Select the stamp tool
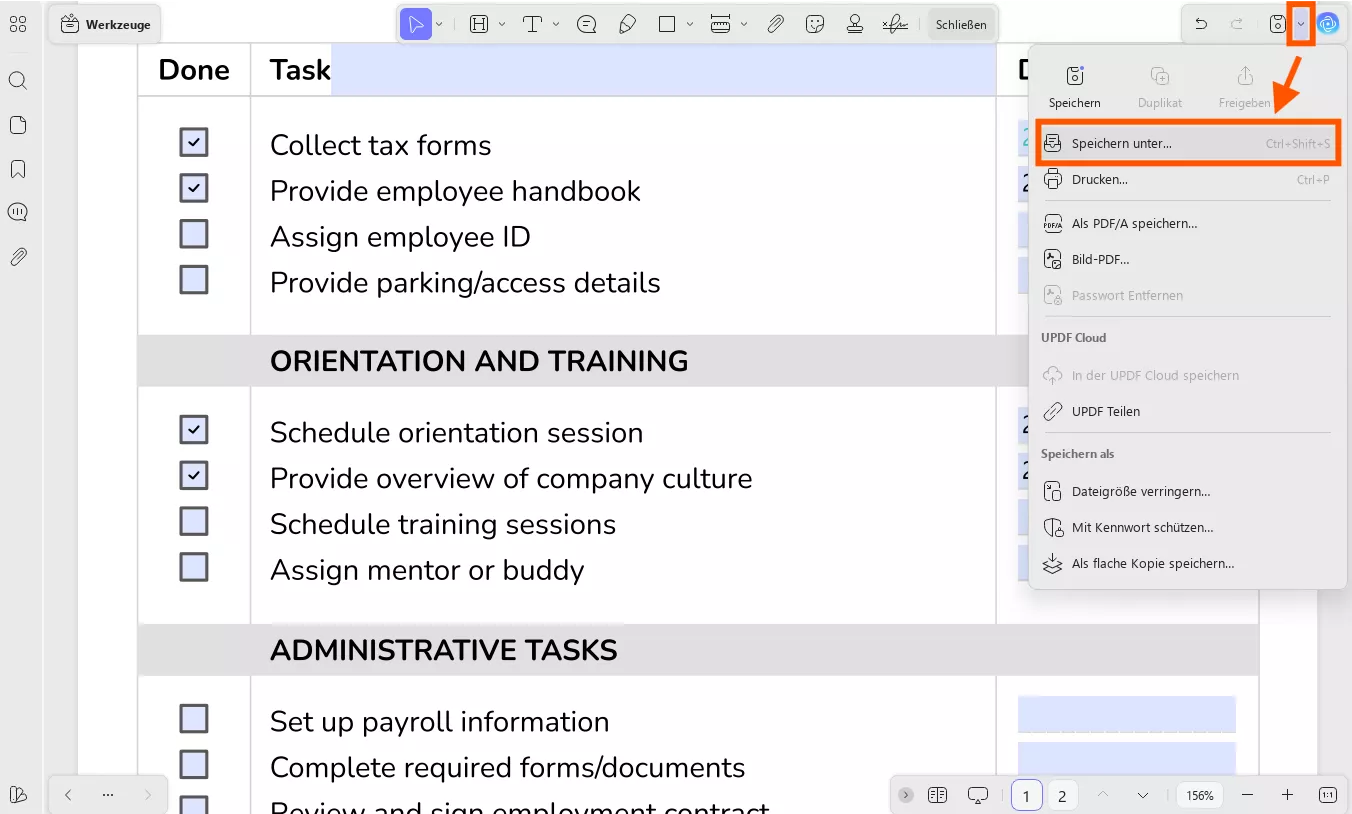The image size is (1352, 814). pos(855,25)
